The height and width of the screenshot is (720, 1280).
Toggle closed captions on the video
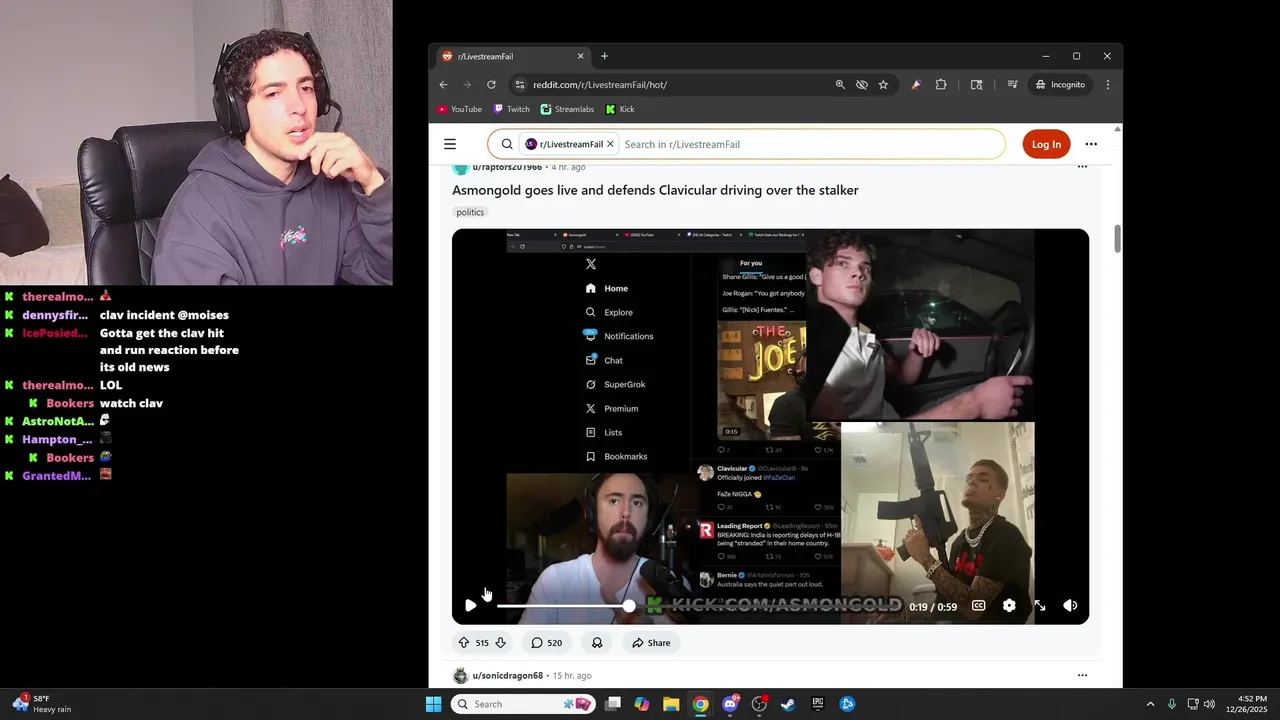978,605
